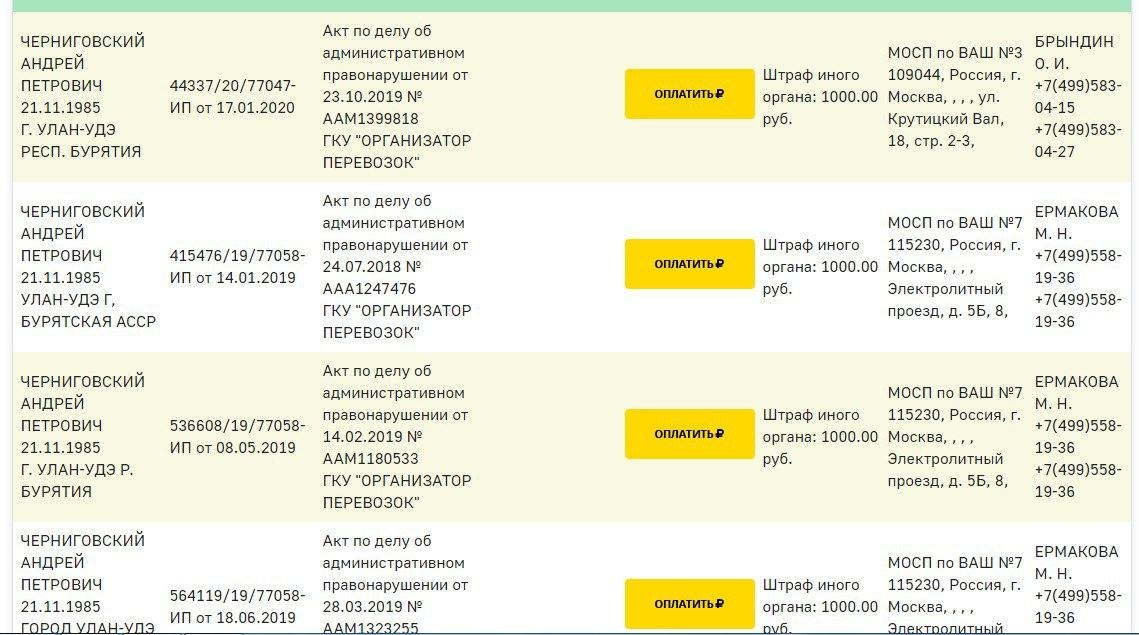The image size is (1139, 635).
Task: Click ОПЛАТИТЬ button for case 564119/19/77058-ИП
Action: pos(689,604)
